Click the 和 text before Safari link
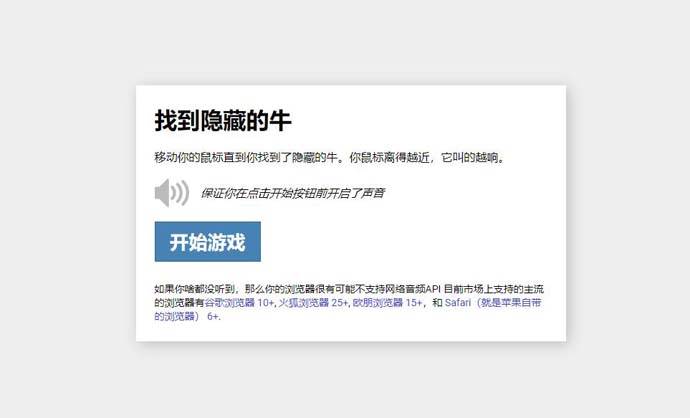Screen dimensions: 690x418 pyautogui.click(x=437, y=303)
